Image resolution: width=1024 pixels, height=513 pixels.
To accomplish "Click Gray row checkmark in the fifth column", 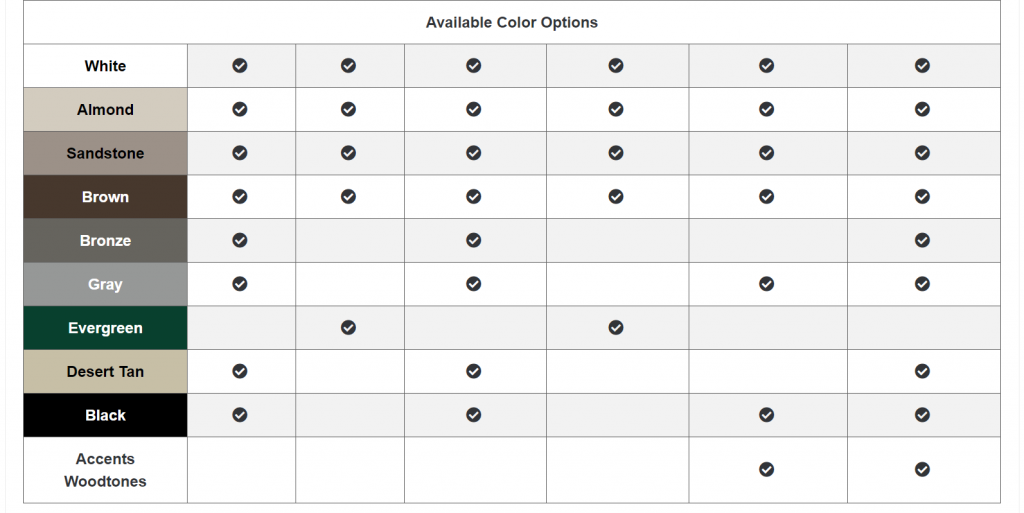I will click(766, 284).
